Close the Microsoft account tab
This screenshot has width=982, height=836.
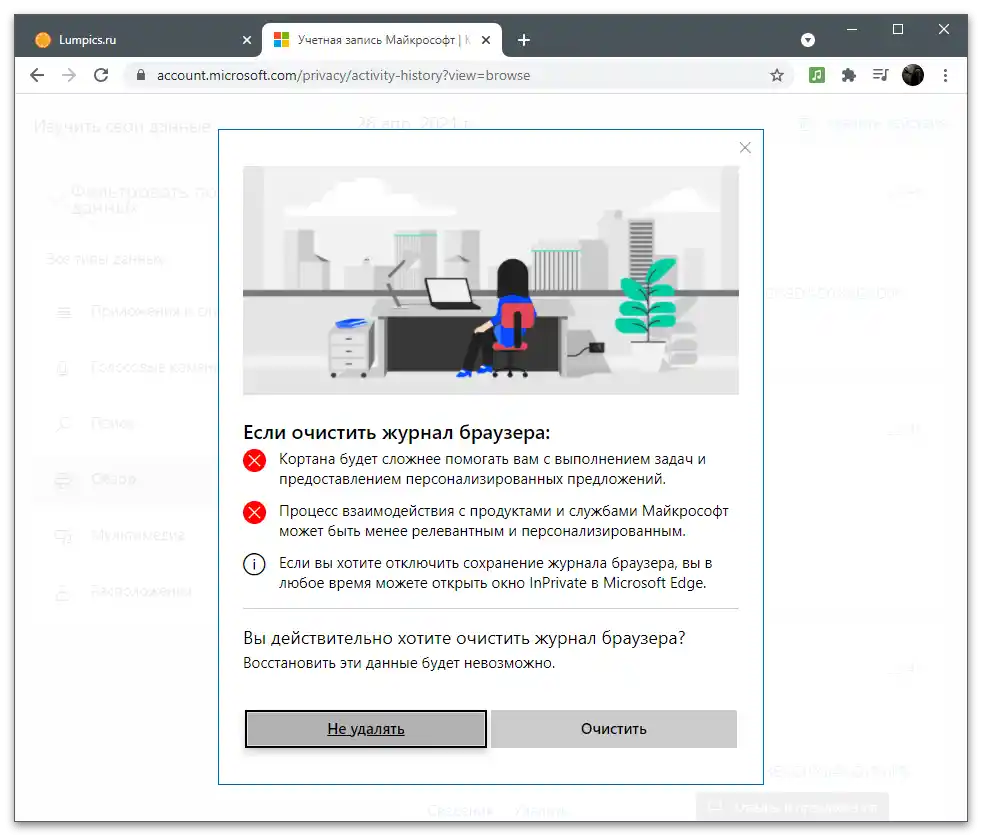pos(486,40)
